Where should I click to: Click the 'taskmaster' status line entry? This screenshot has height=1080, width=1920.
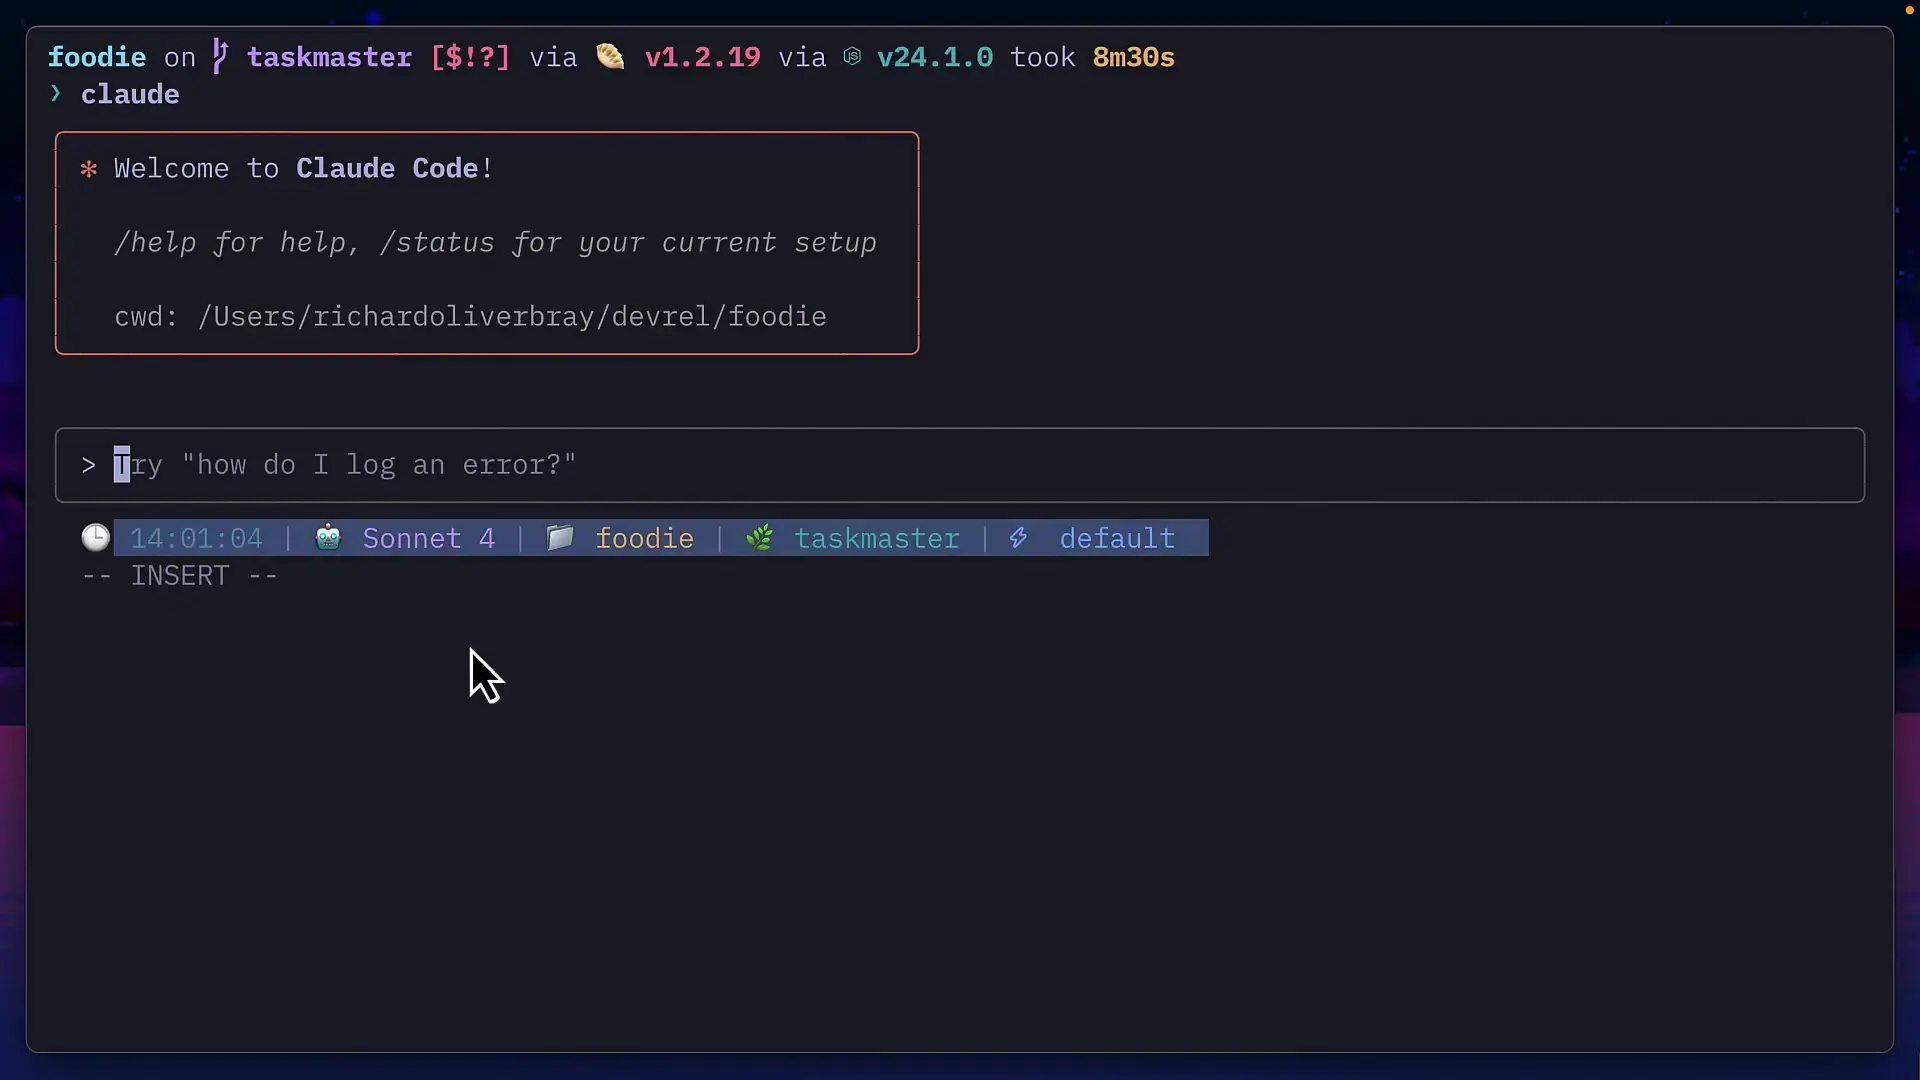click(877, 538)
